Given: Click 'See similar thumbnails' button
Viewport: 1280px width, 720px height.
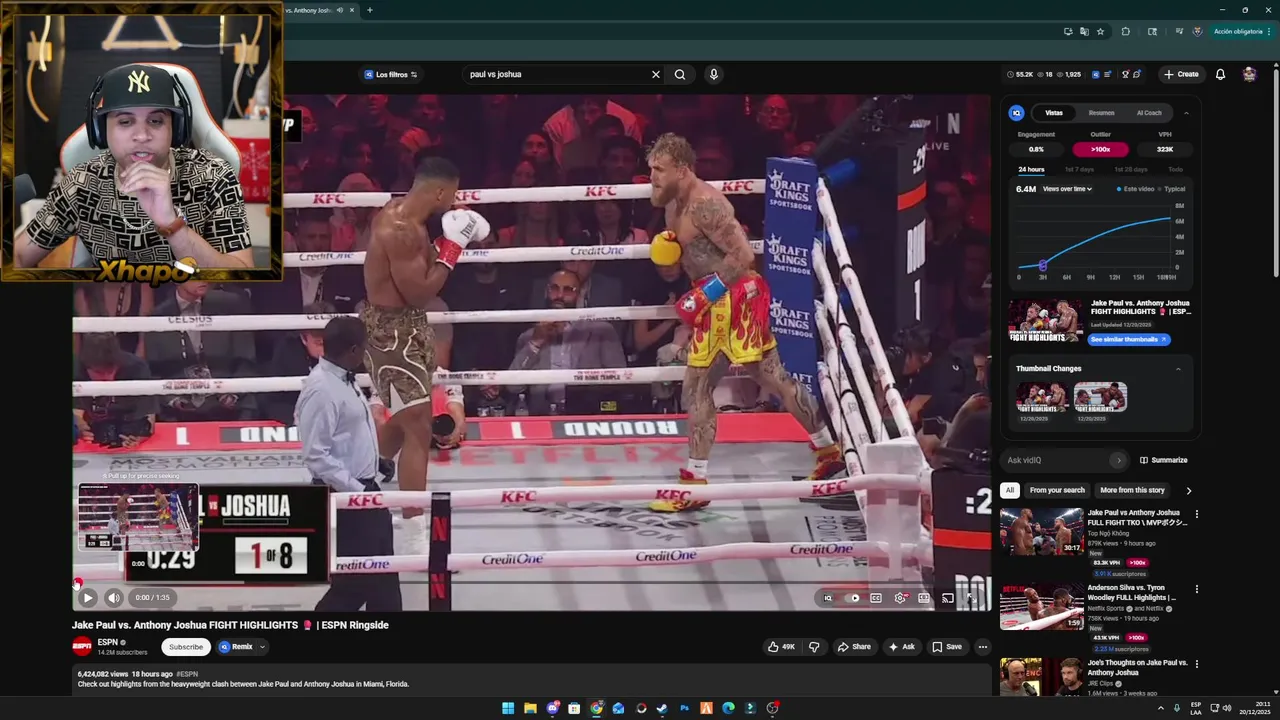Looking at the screenshot, I should (x=1129, y=340).
